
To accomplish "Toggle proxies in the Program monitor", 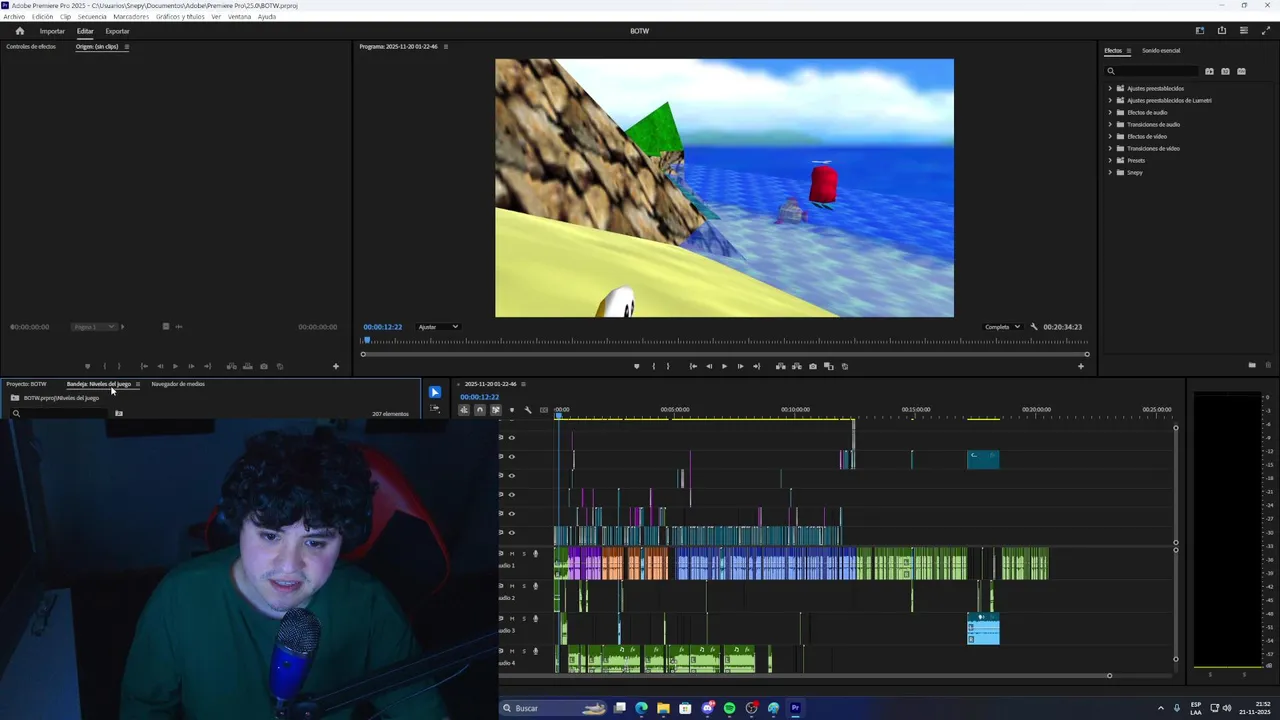I will click(x=845, y=366).
